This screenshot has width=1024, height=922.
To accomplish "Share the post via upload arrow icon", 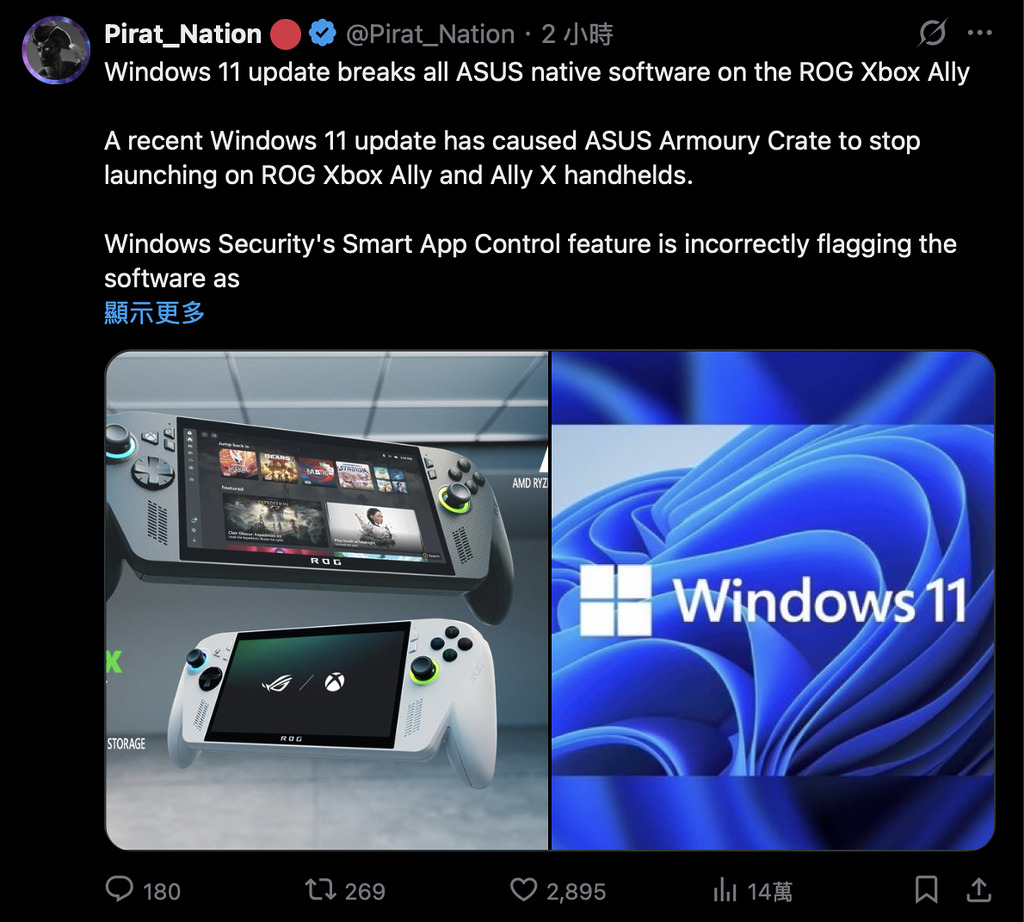I will pyautogui.click(x=978, y=889).
